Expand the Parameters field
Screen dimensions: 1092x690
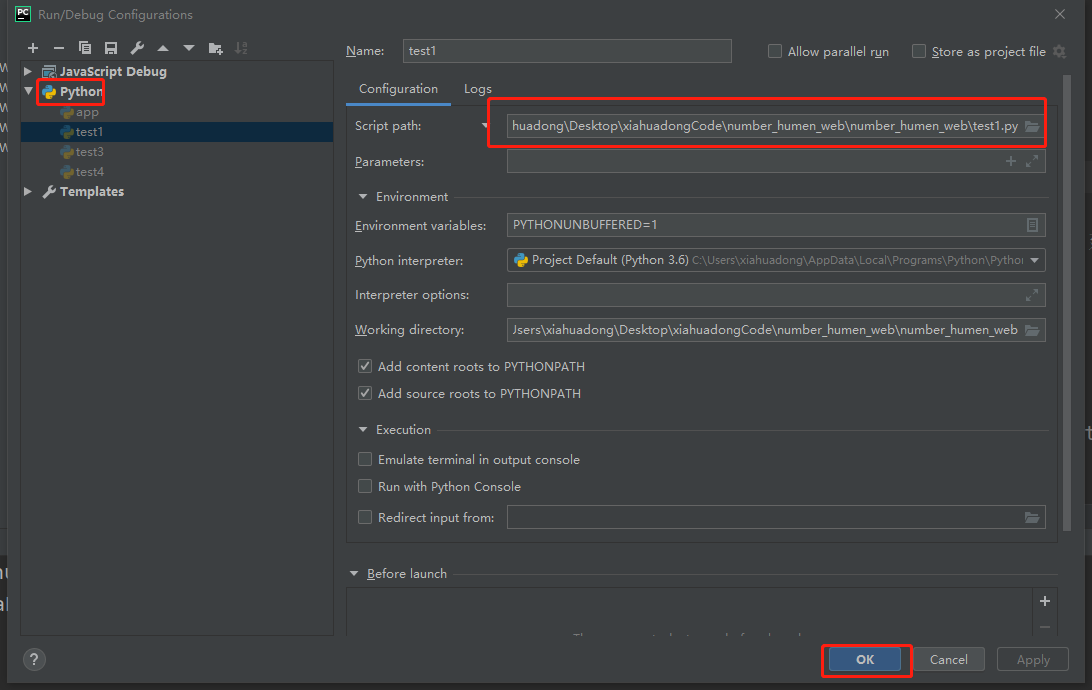(1032, 161)
